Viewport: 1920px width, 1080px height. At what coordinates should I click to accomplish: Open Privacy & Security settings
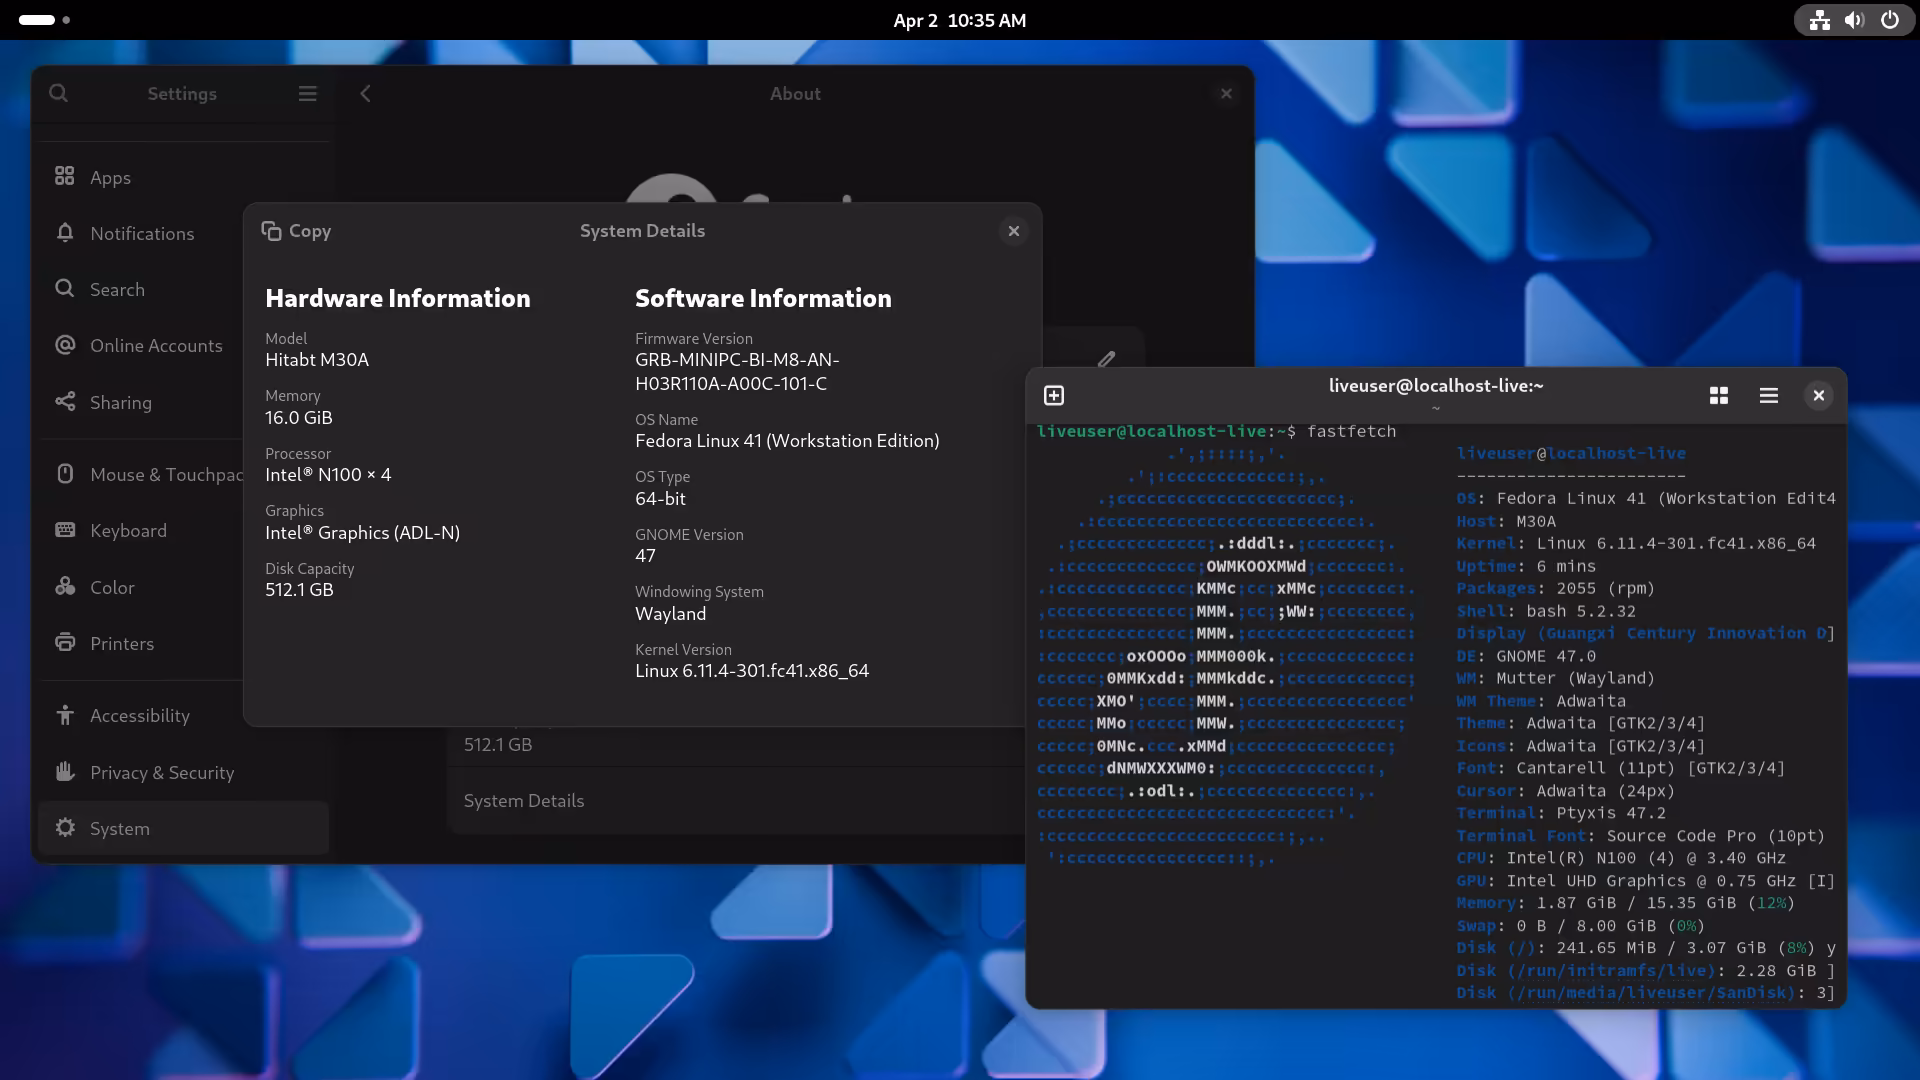161,772
